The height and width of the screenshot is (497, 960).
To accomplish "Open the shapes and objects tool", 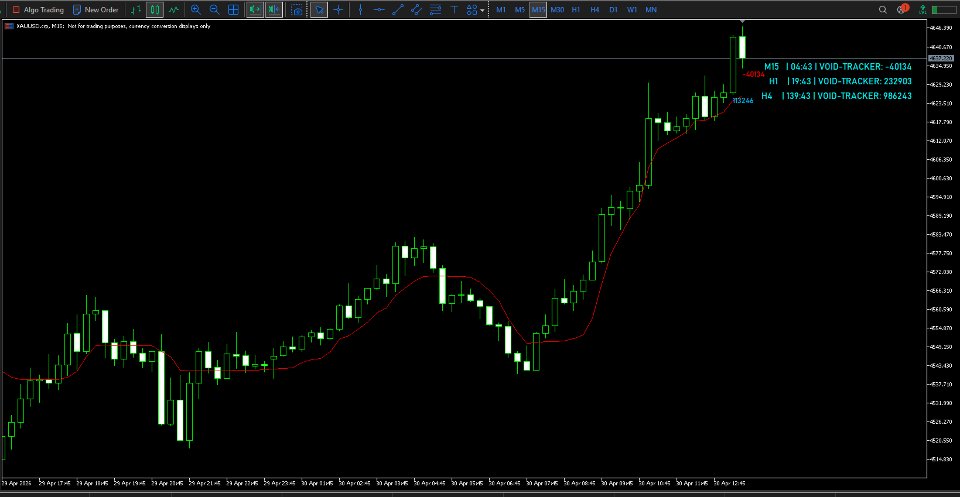I will (471, 10).
